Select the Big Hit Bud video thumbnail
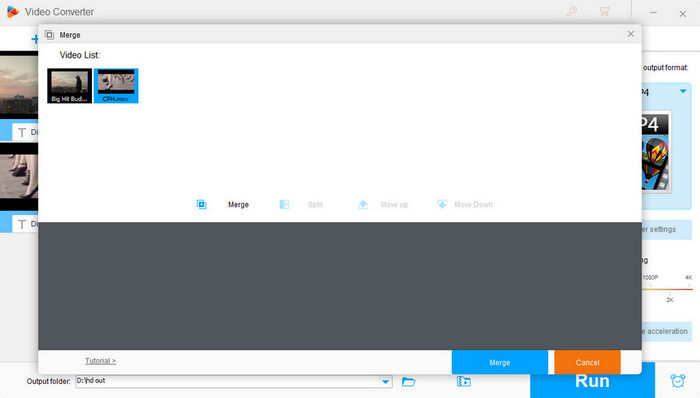 click(x=70, y=86)
